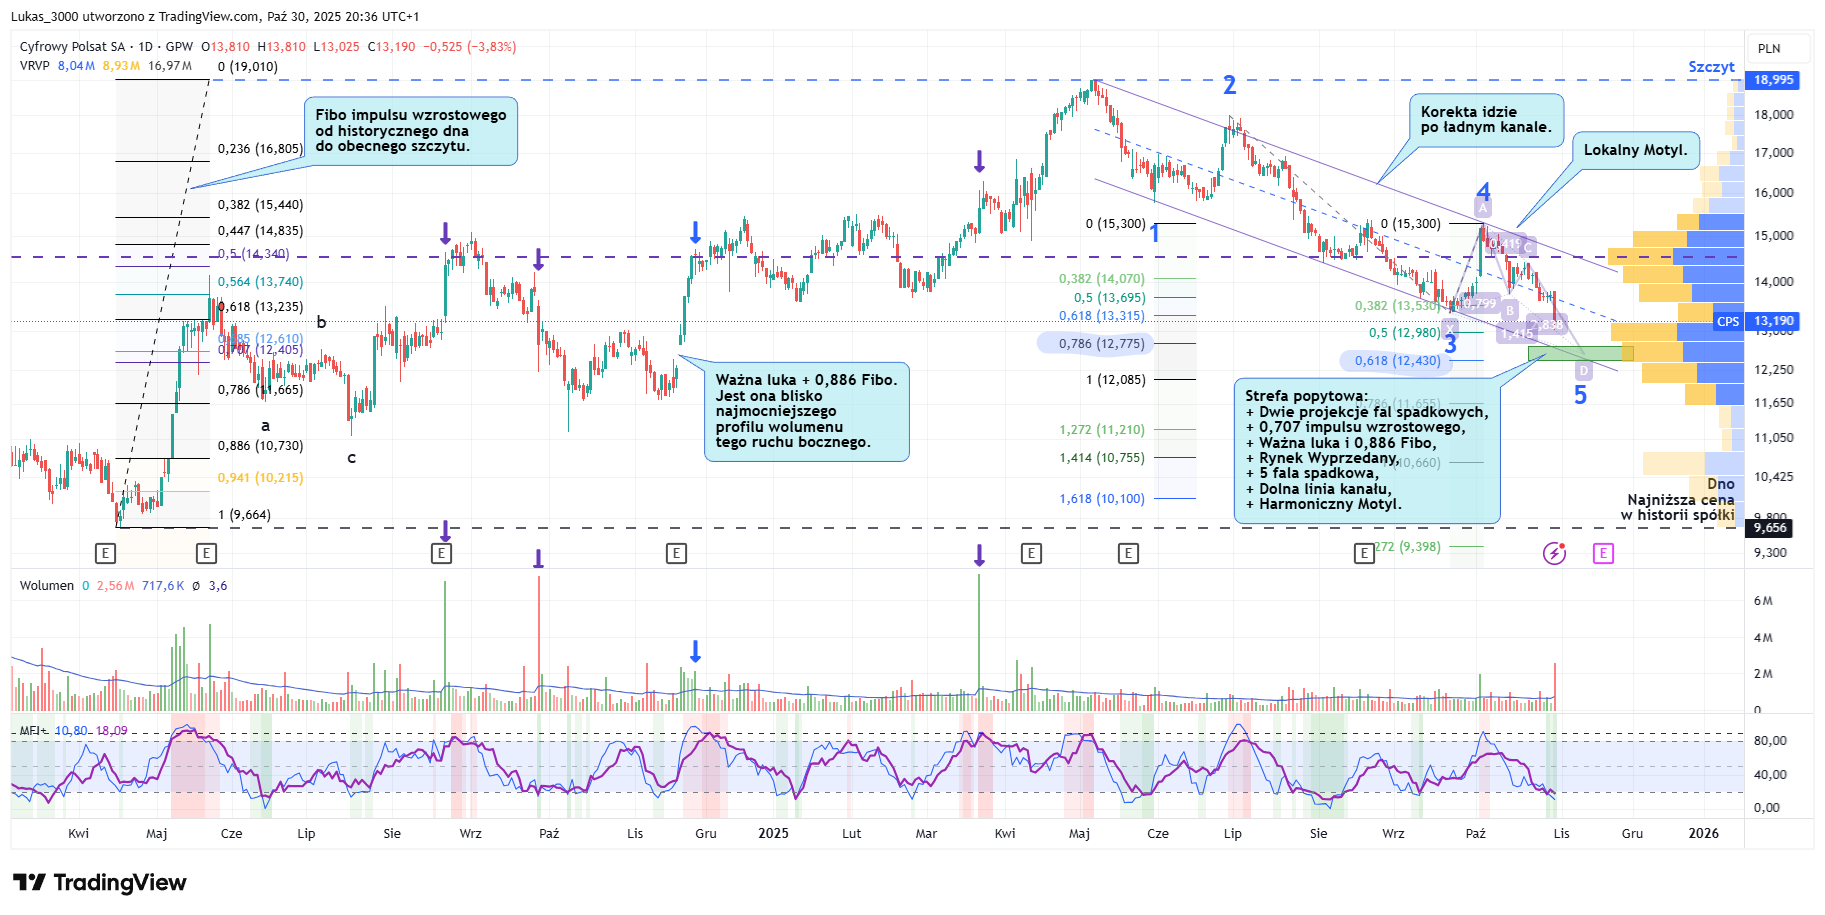Select the VRVP indicator label

coord(34,66)
